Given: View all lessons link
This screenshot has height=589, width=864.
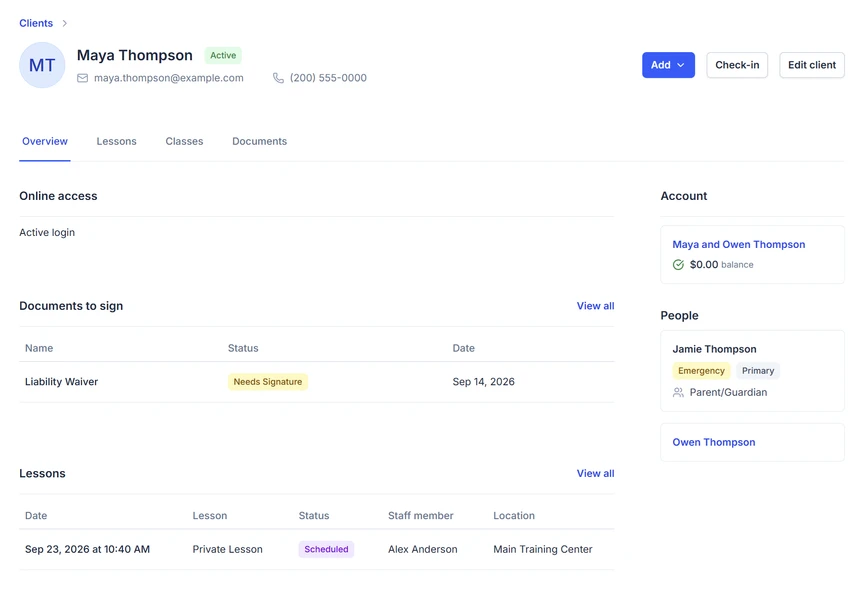Looking at the screenshot, I should (595, 473).
